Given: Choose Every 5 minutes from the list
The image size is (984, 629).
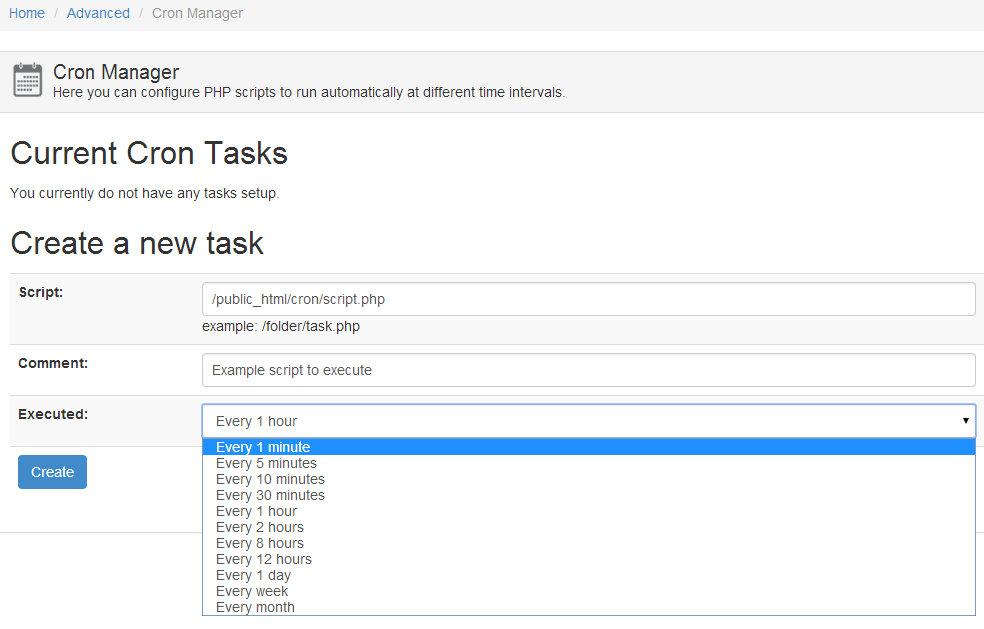Looking at the screenshot, I should [x=266, y=463].
